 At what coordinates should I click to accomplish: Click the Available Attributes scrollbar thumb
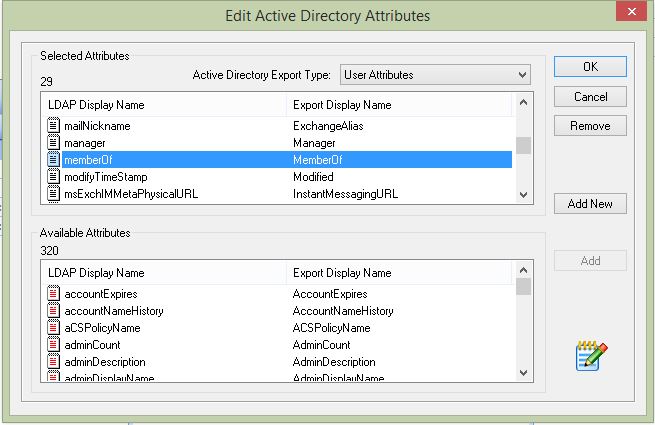[523, 287]
